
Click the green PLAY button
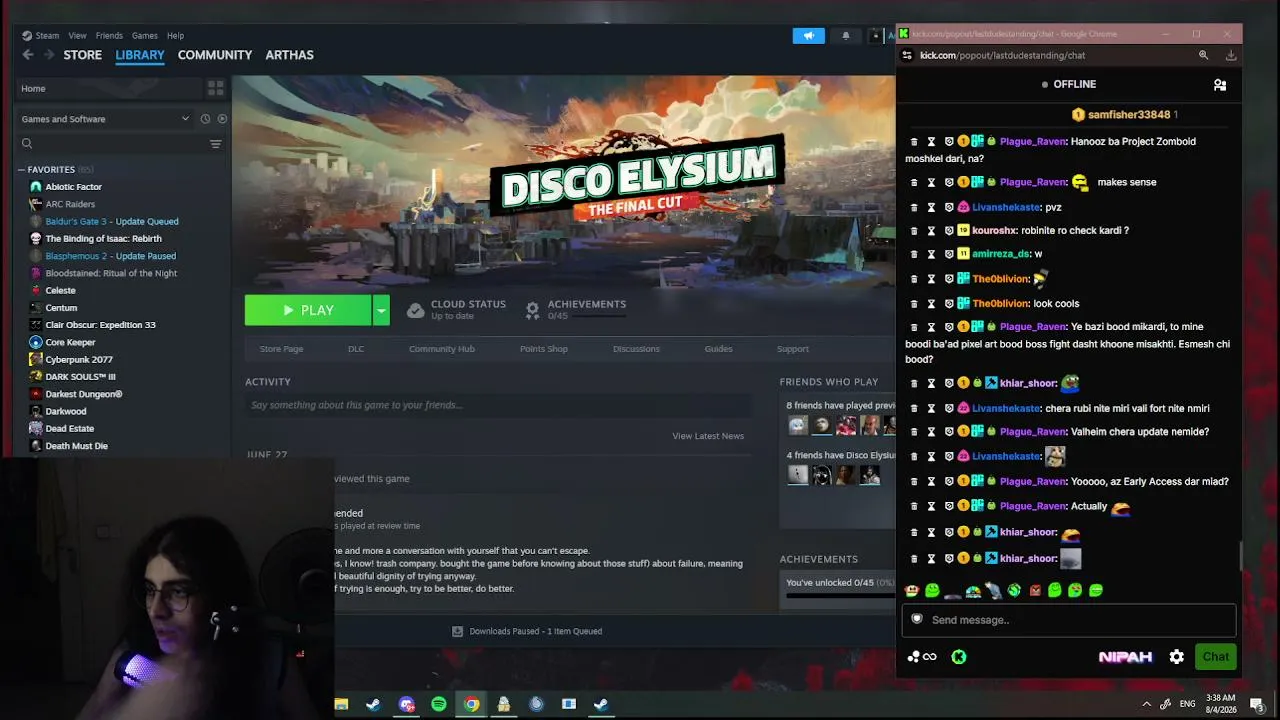(308, 310)
